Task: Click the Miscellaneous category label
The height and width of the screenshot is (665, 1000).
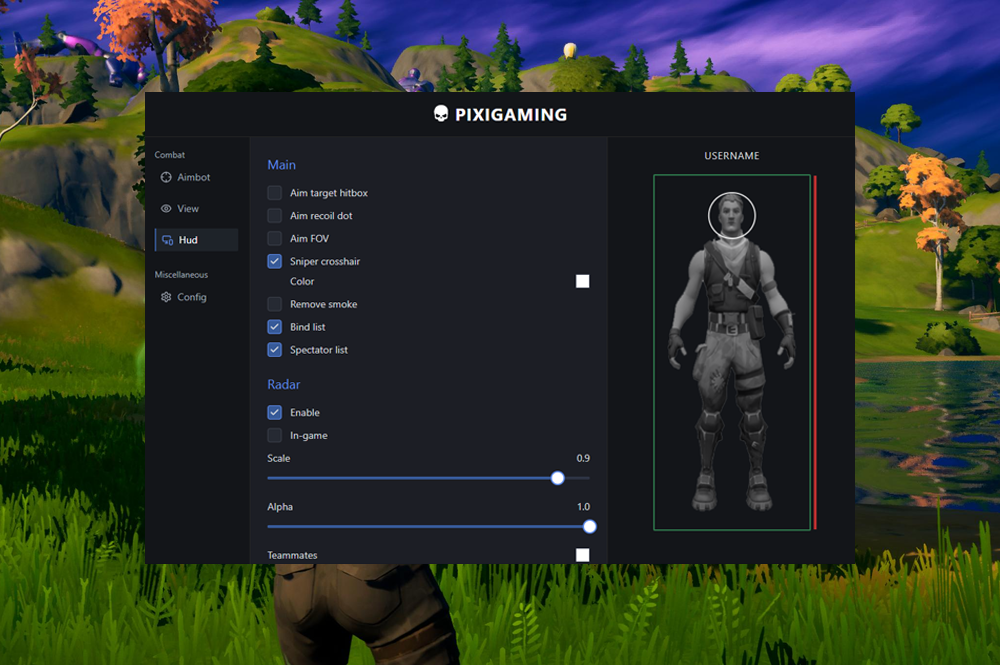Action: coord(181,275)
